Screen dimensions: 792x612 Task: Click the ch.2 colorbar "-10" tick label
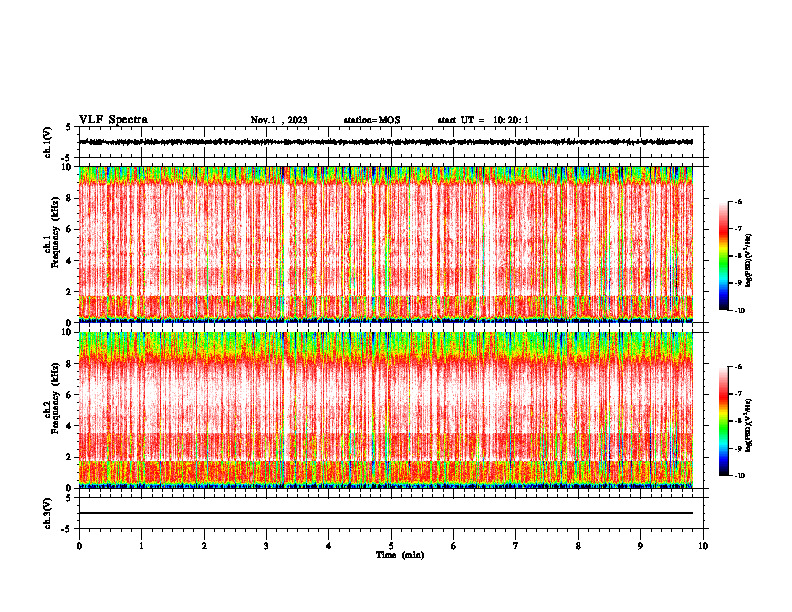[x=739, y=476]
